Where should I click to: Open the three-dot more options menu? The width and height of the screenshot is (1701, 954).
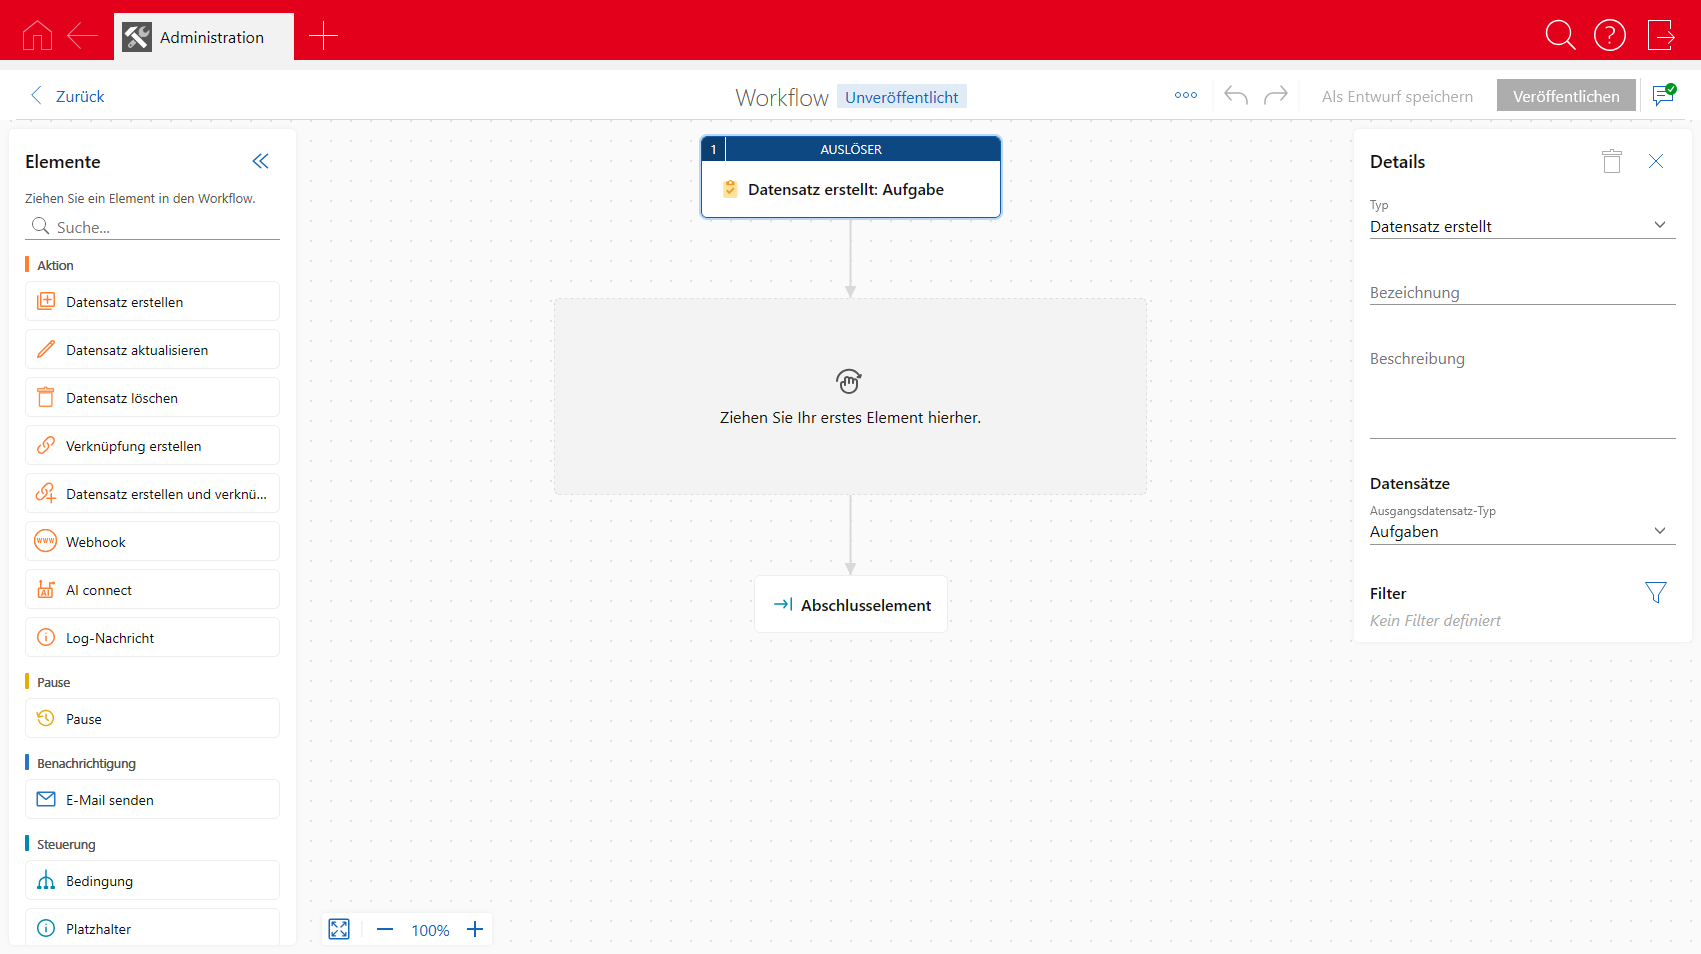(1186, 96)
